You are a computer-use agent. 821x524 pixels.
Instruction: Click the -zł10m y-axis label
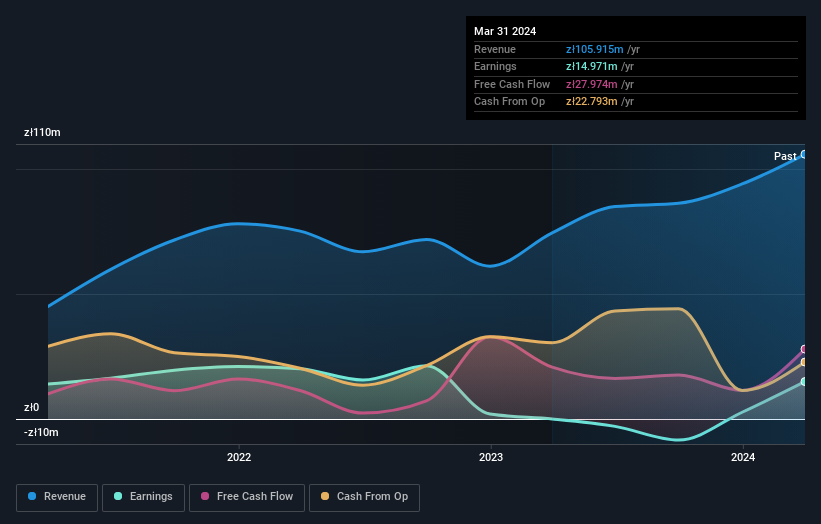41,432
